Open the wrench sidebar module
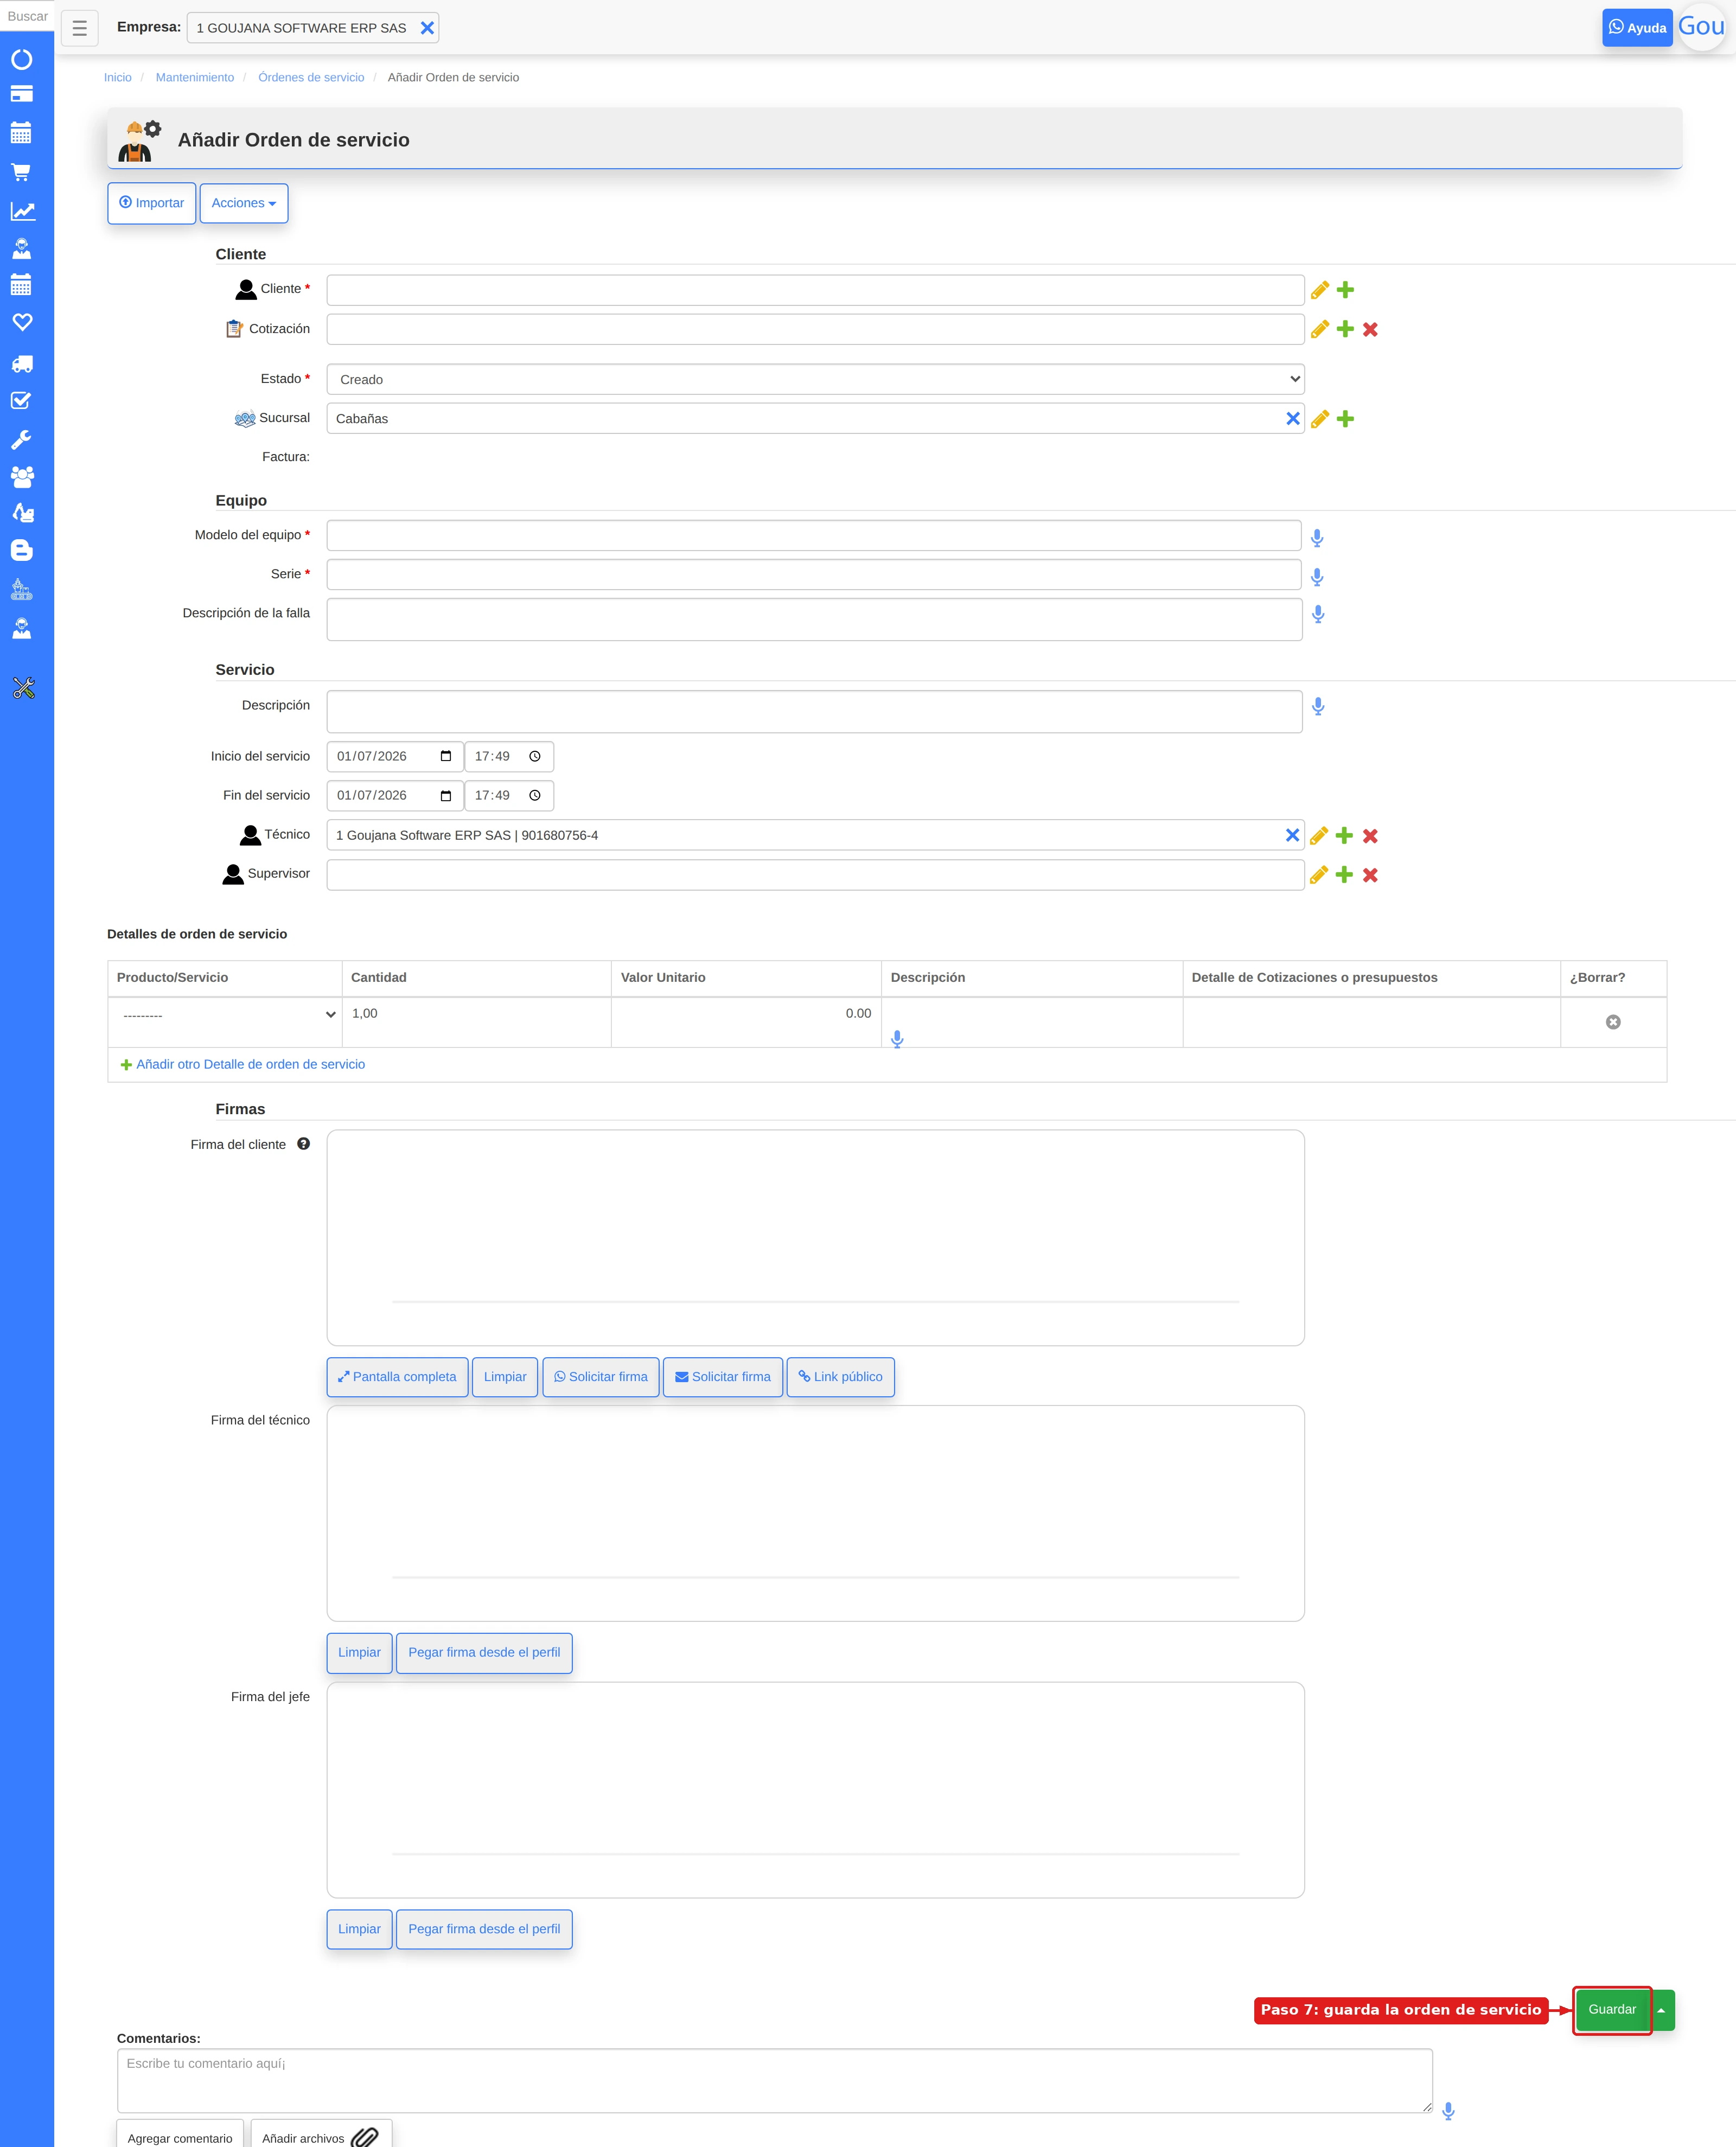The image size is (1736, 2147). pos(21,439)
